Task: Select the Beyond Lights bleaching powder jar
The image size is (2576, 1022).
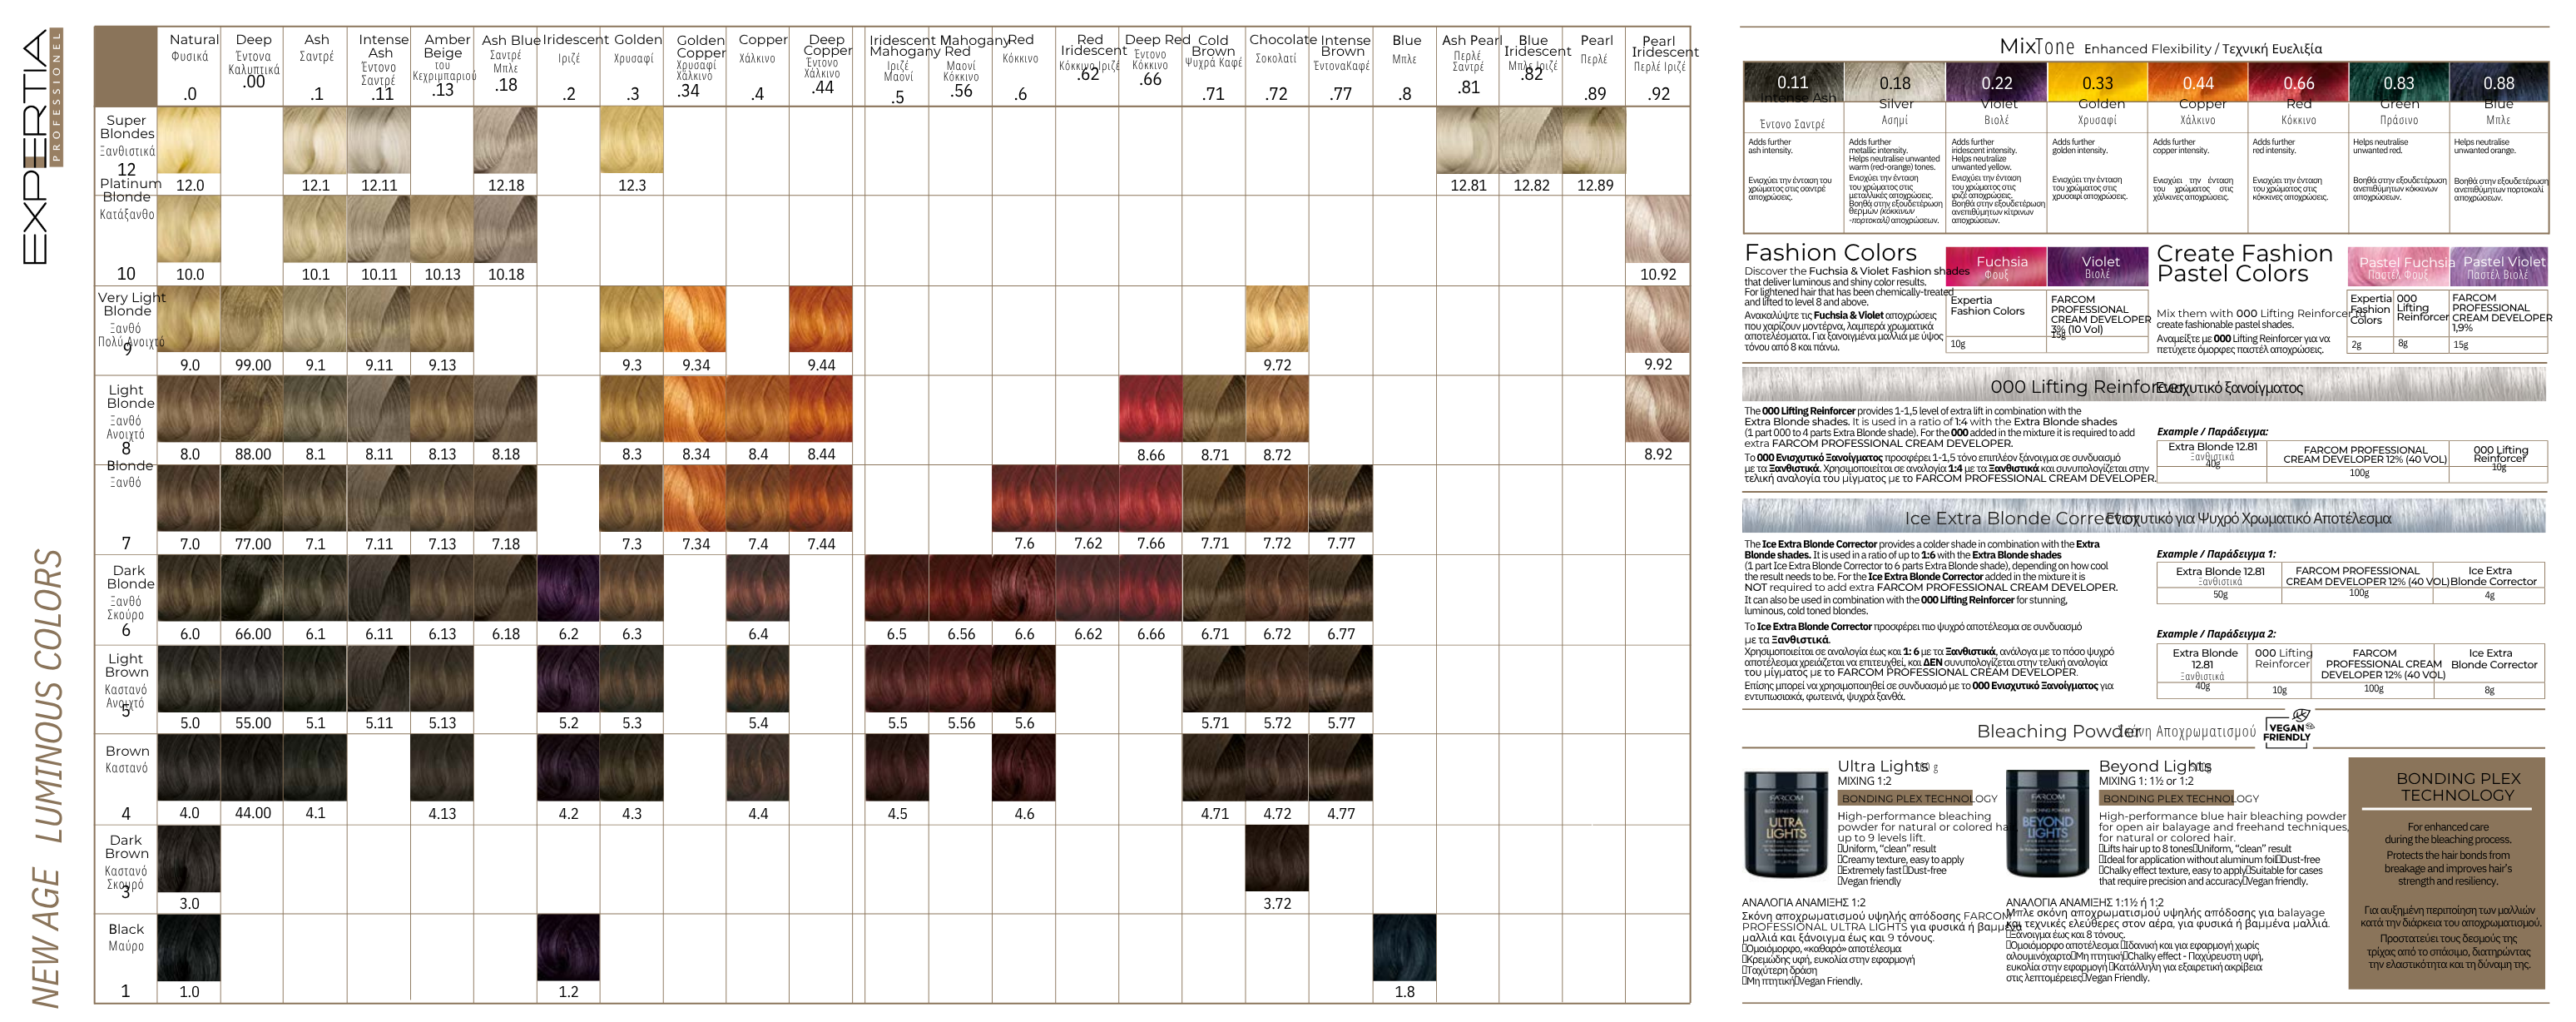Action: click(x=2047, y=823)
